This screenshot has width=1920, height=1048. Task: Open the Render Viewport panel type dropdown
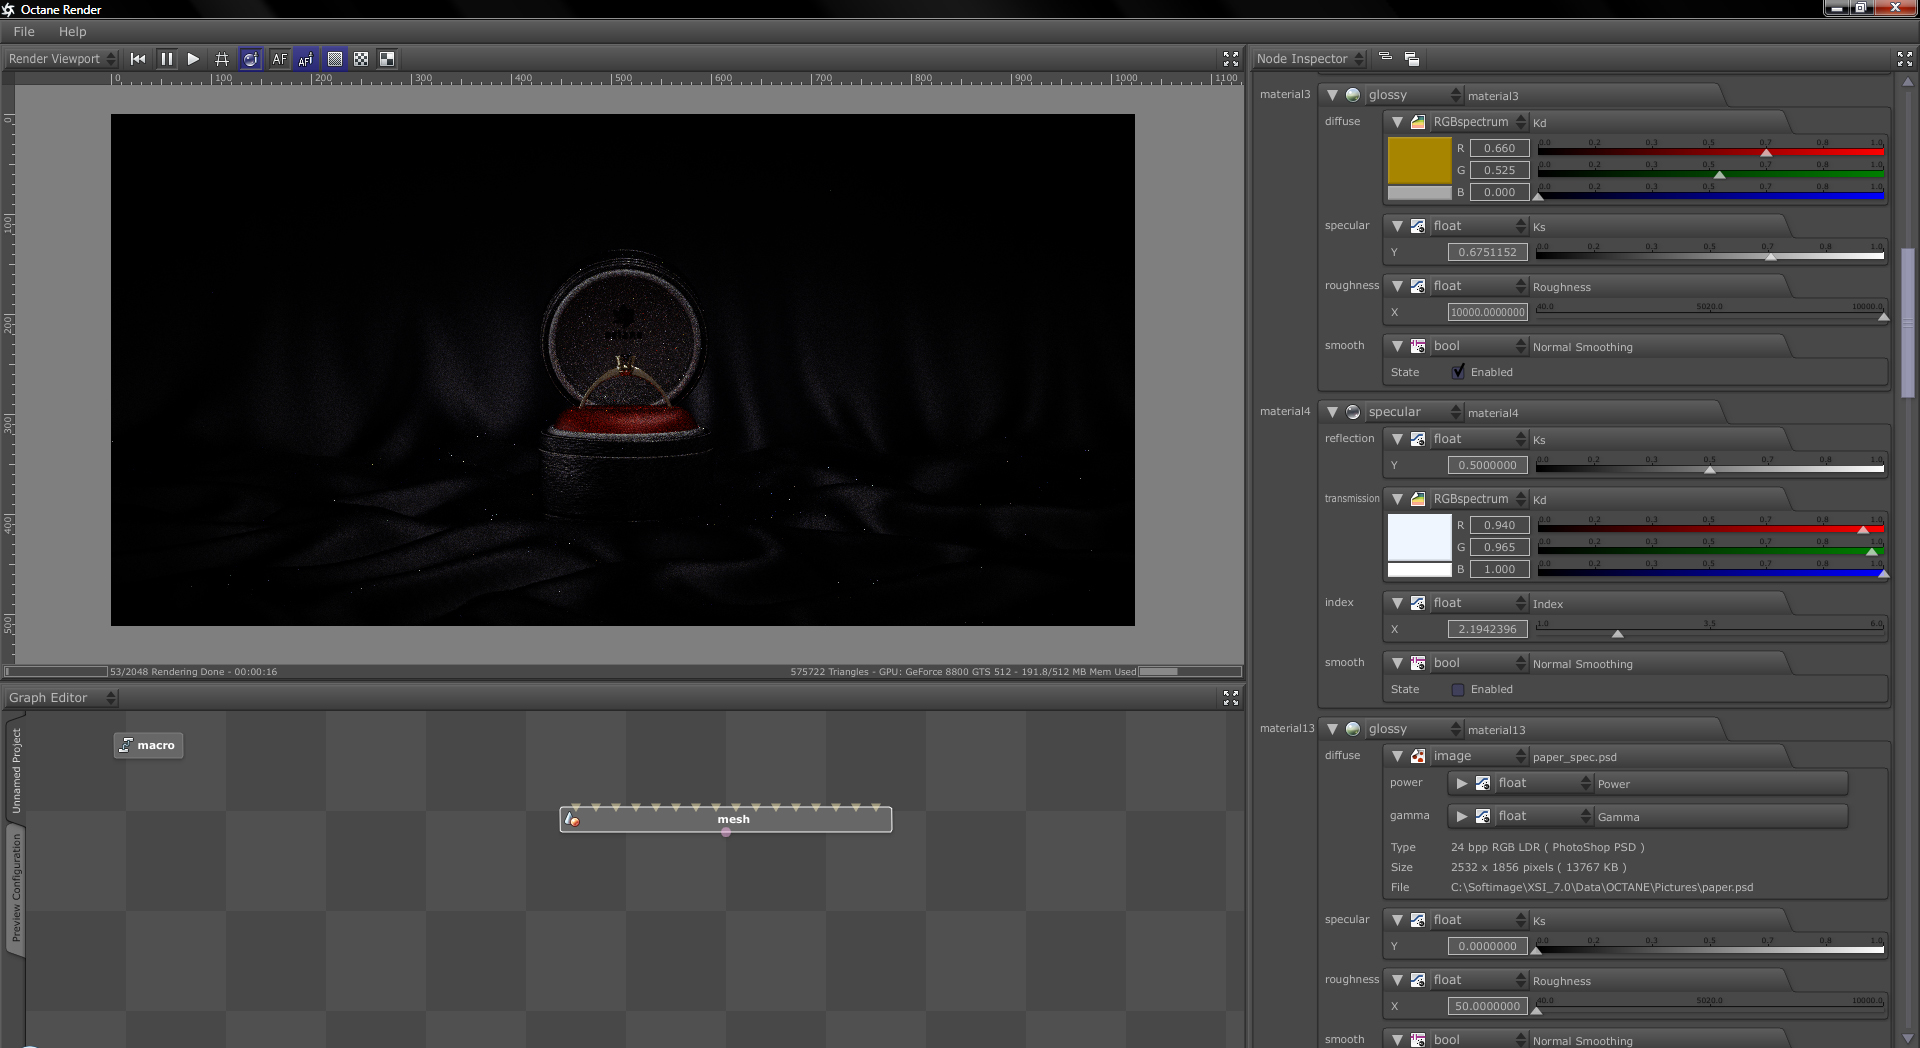pos(62,59)
